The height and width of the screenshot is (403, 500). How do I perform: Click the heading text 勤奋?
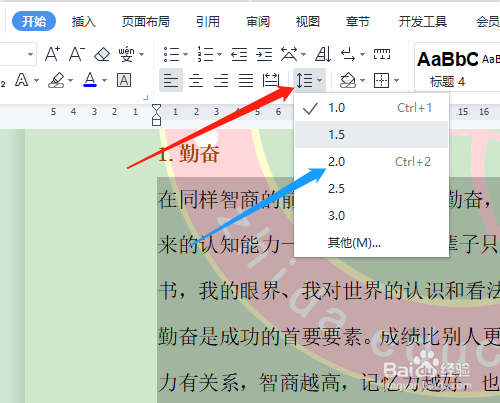coord(199,154)
